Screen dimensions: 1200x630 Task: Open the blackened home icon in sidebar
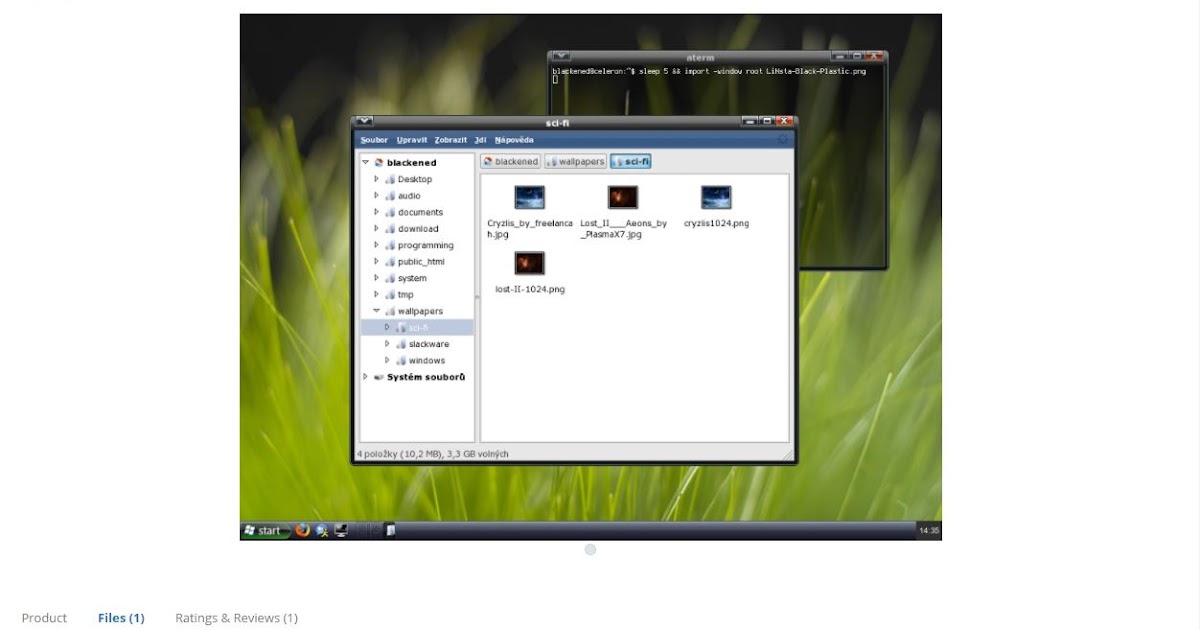point(379,161)
